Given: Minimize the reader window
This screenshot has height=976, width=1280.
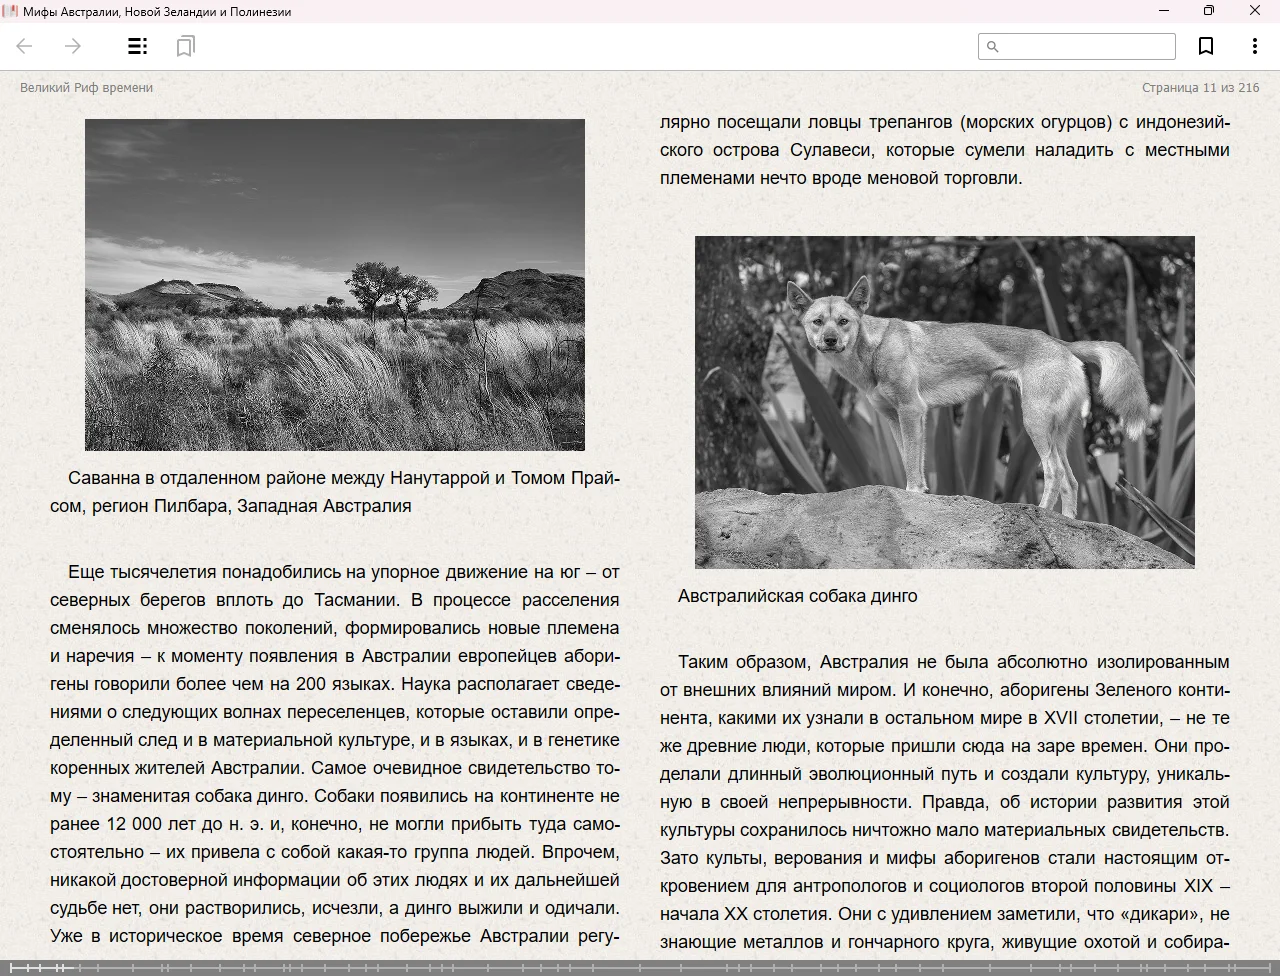Looking at the screenshot, I should point(1164,11).
